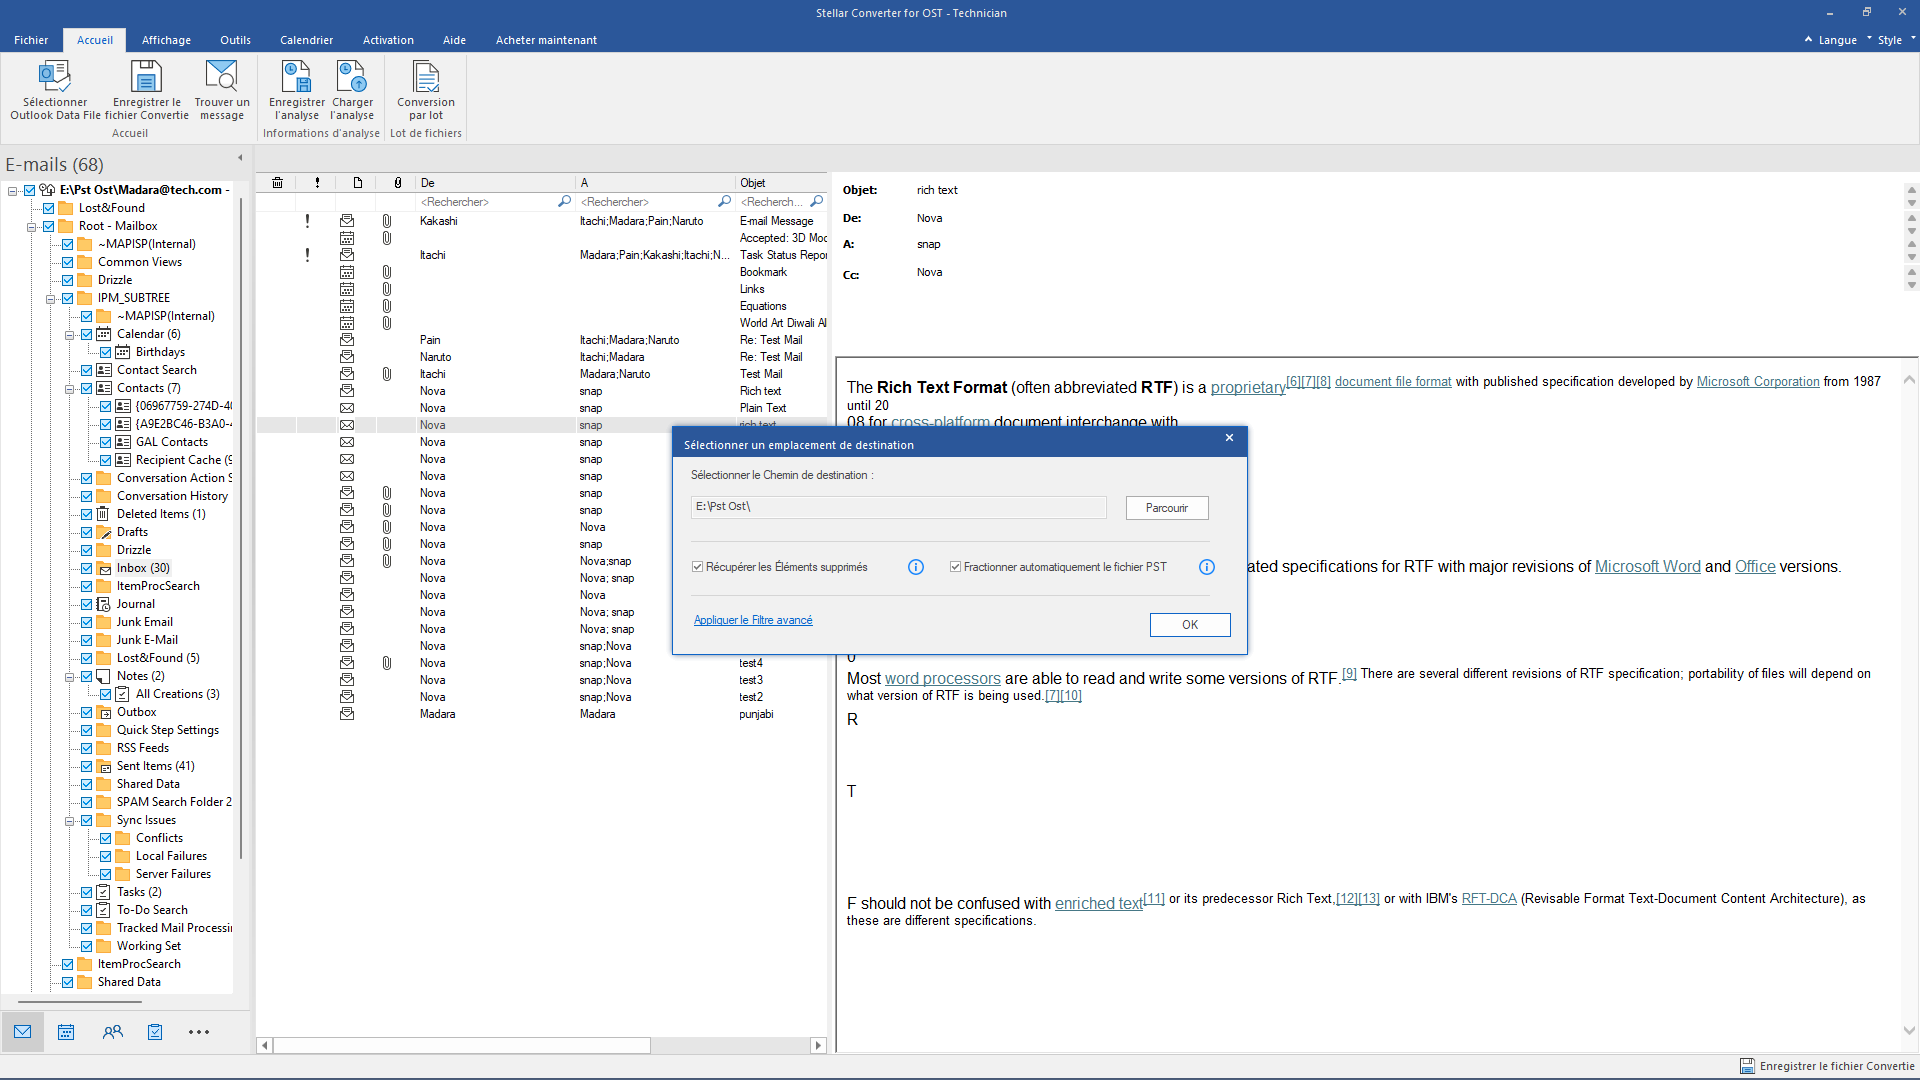Click scroll right arrow of email list
1920x1080 pixels.
818,1045
